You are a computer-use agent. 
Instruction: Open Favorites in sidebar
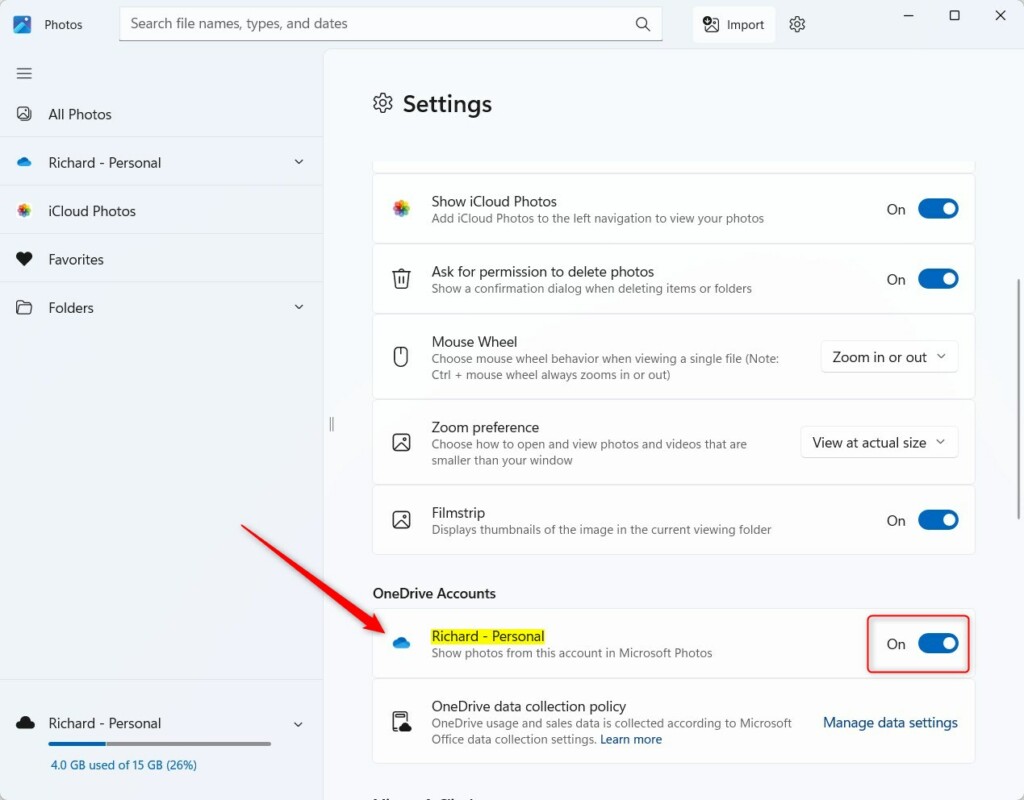pyautogui.click(x=161, y=259)
